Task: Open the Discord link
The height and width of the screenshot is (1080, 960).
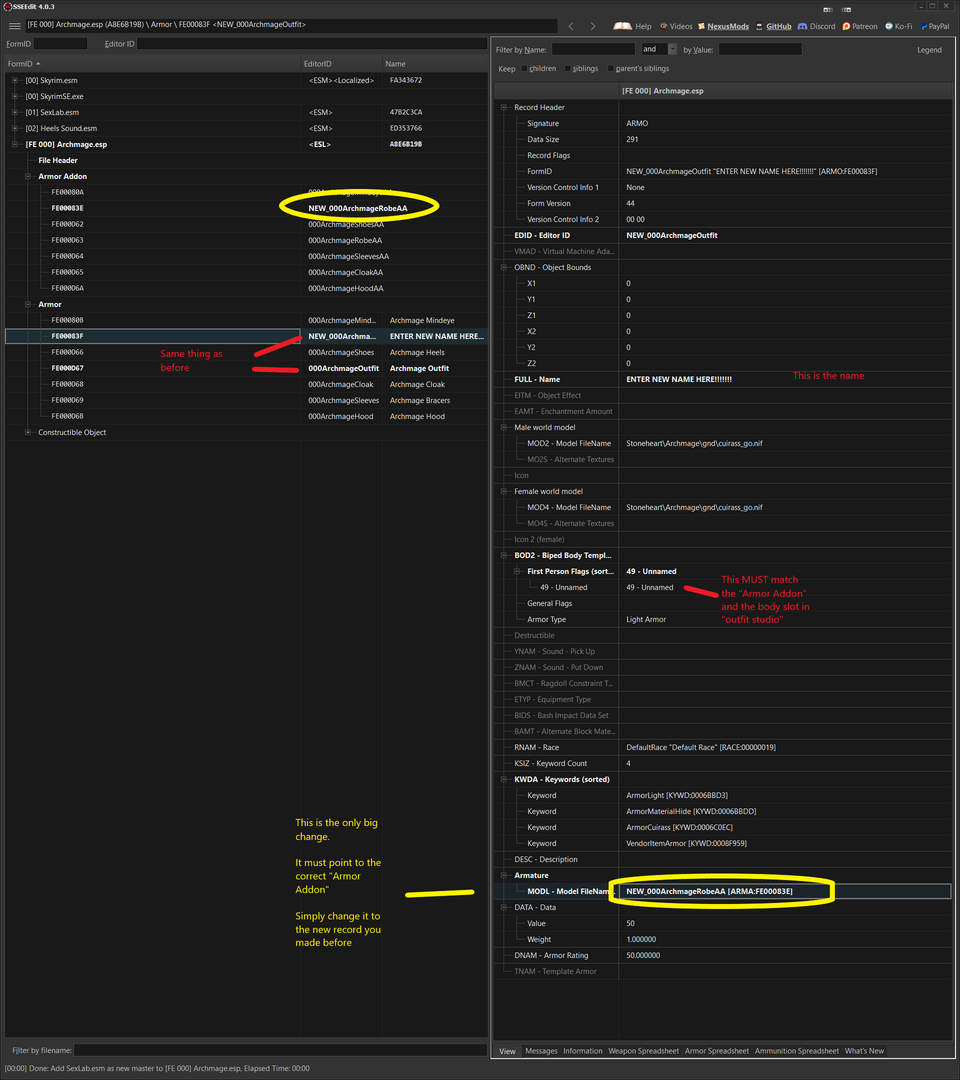Action: coord(817,26)
